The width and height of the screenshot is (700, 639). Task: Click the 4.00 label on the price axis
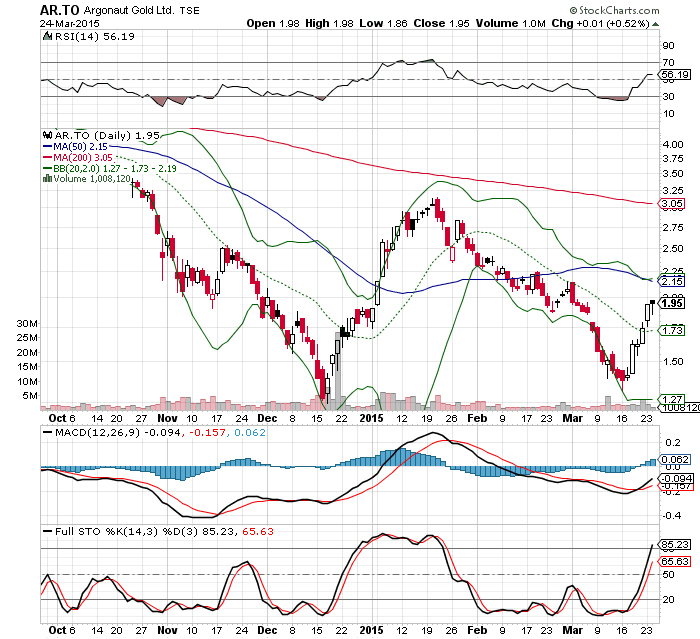(673, 145)
